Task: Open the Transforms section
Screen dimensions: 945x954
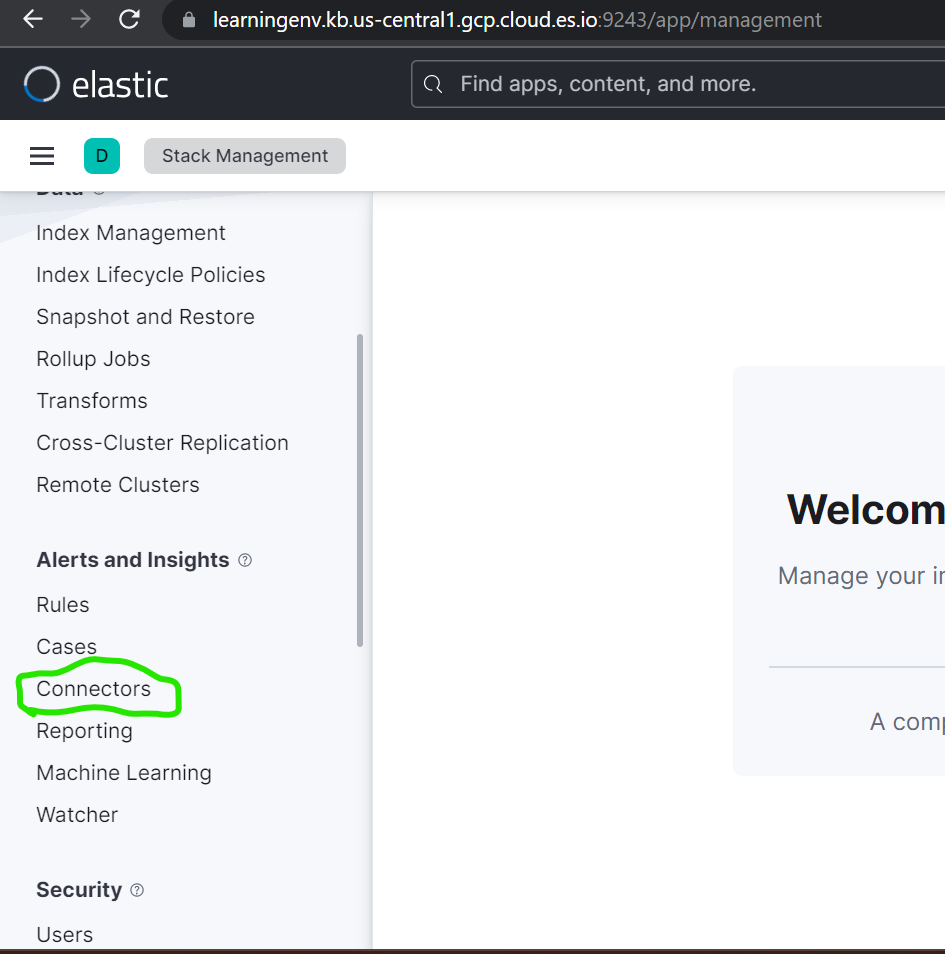Action: pos(92,401)
